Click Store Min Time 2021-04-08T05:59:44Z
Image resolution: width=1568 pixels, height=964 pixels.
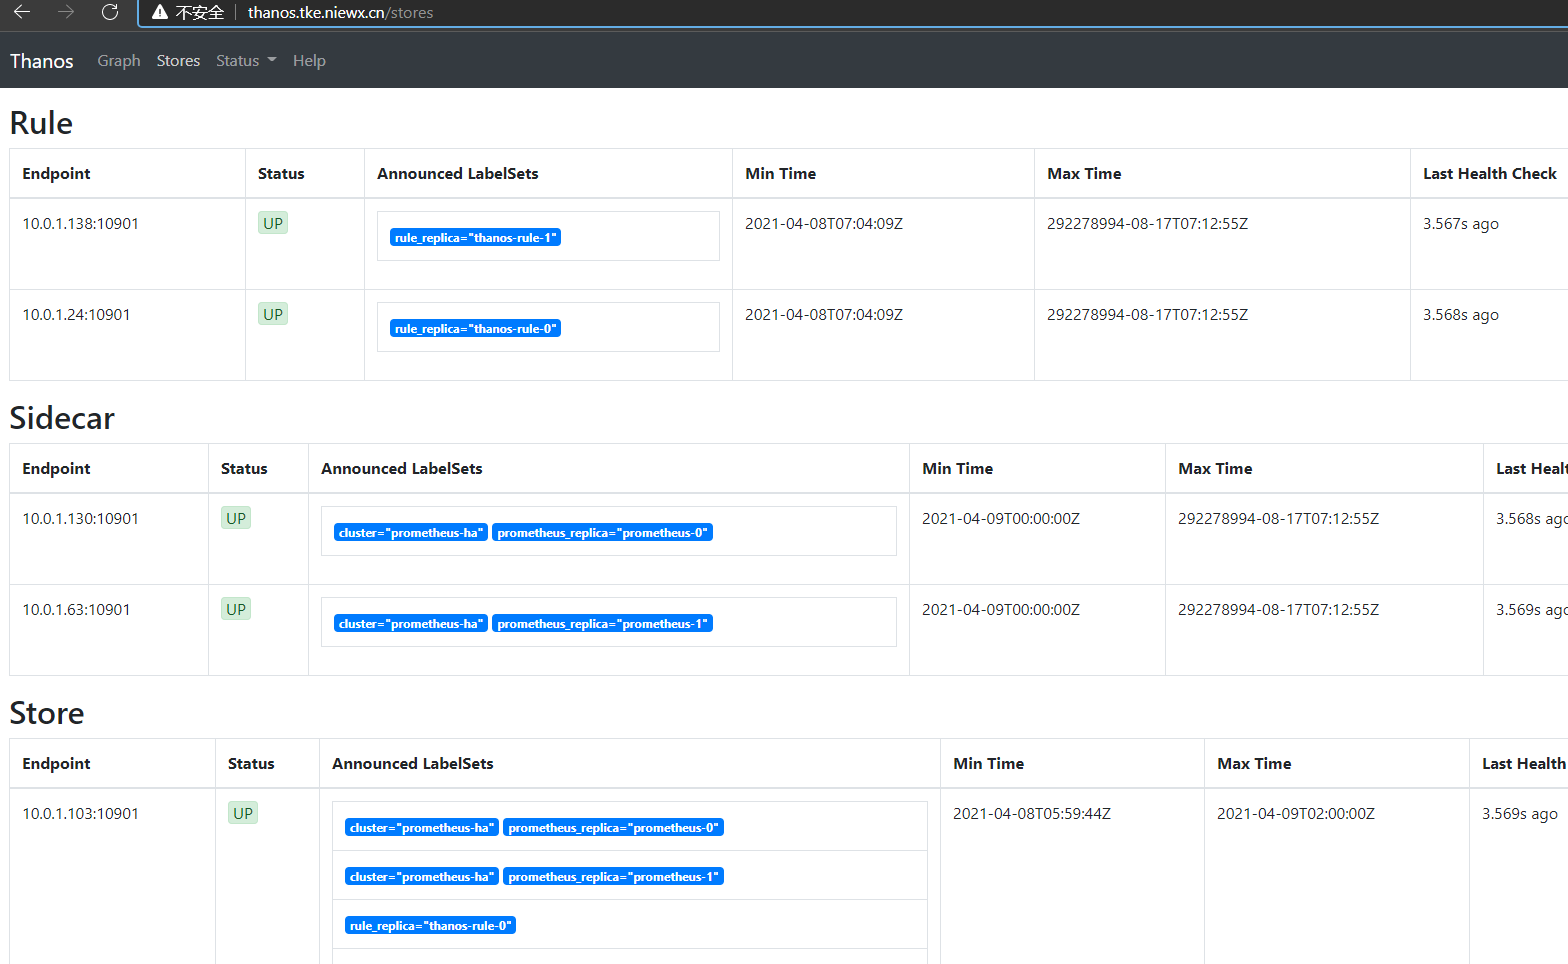(x=1032, y=814)
